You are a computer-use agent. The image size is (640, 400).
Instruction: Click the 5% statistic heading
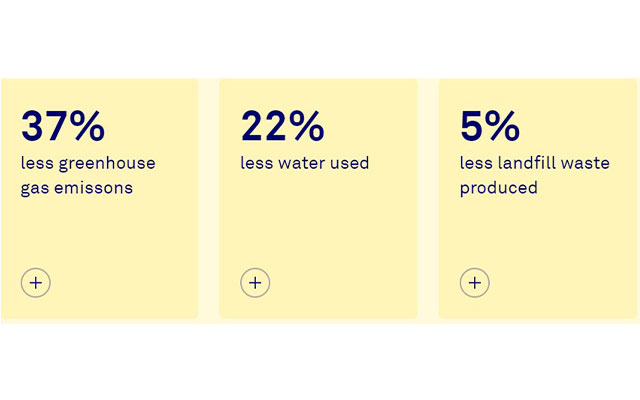(490, 126)
